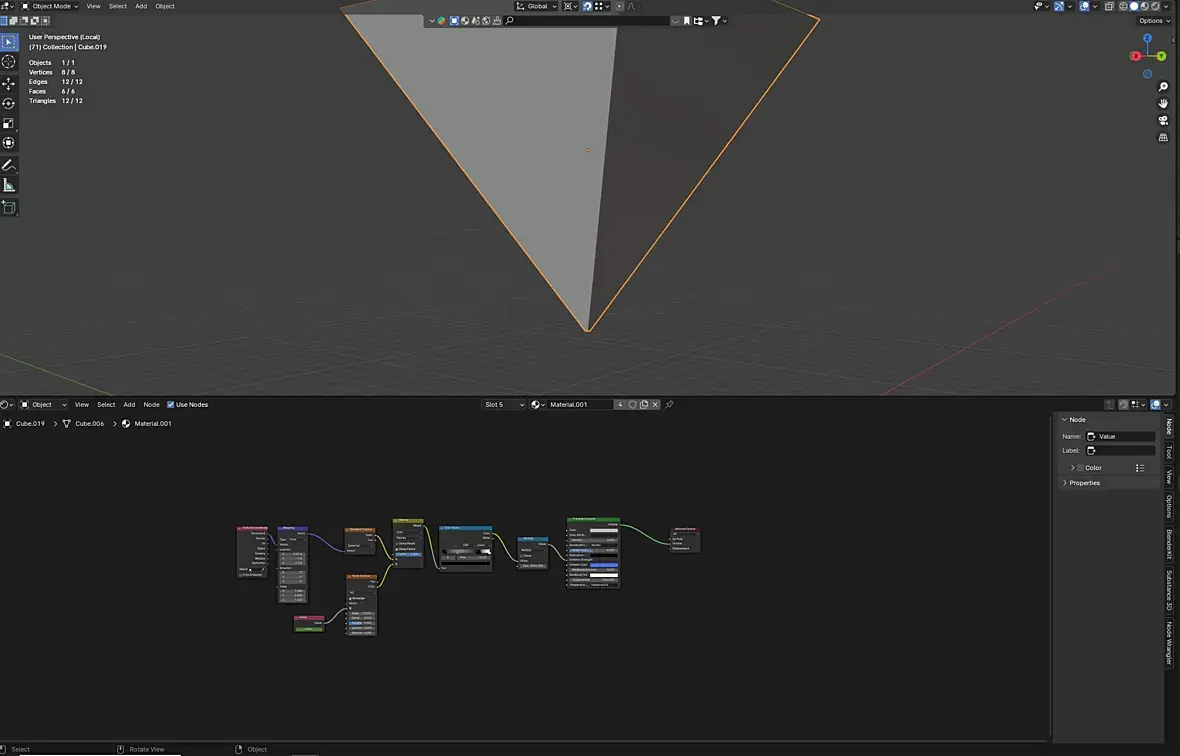The image size is (1180, 756).
Task: Click the X axis on navigation gizmo
Action: pos(1136,56)
